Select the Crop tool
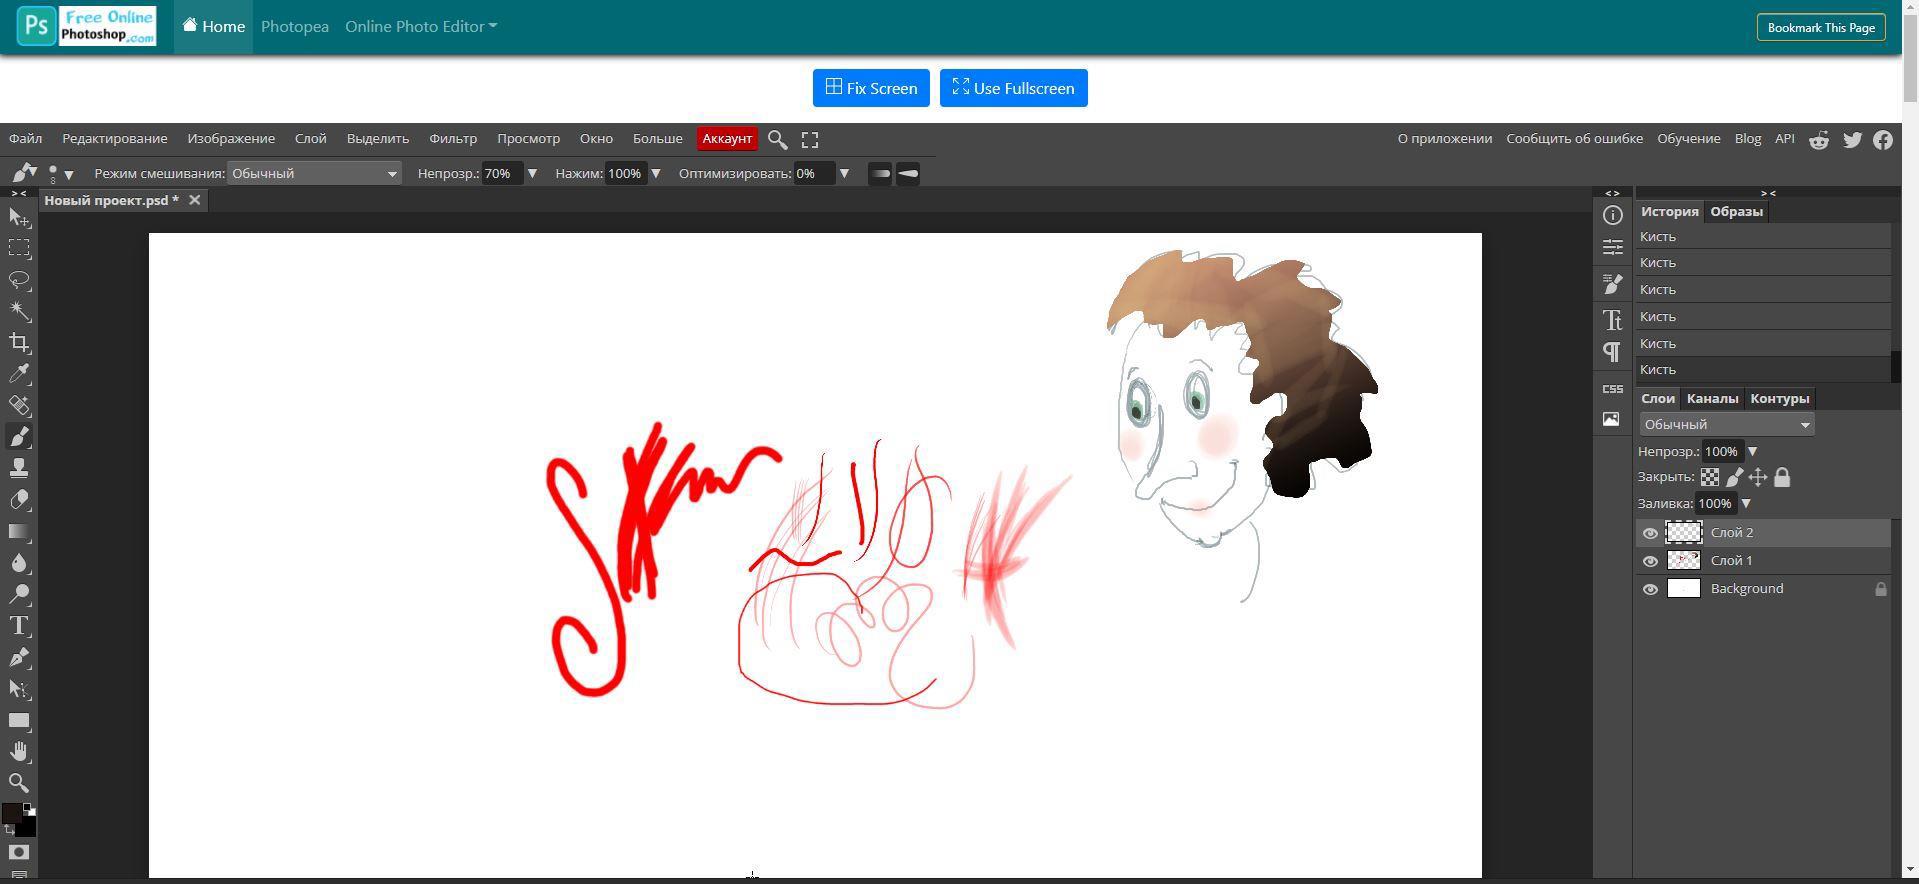 pos(19,343)
